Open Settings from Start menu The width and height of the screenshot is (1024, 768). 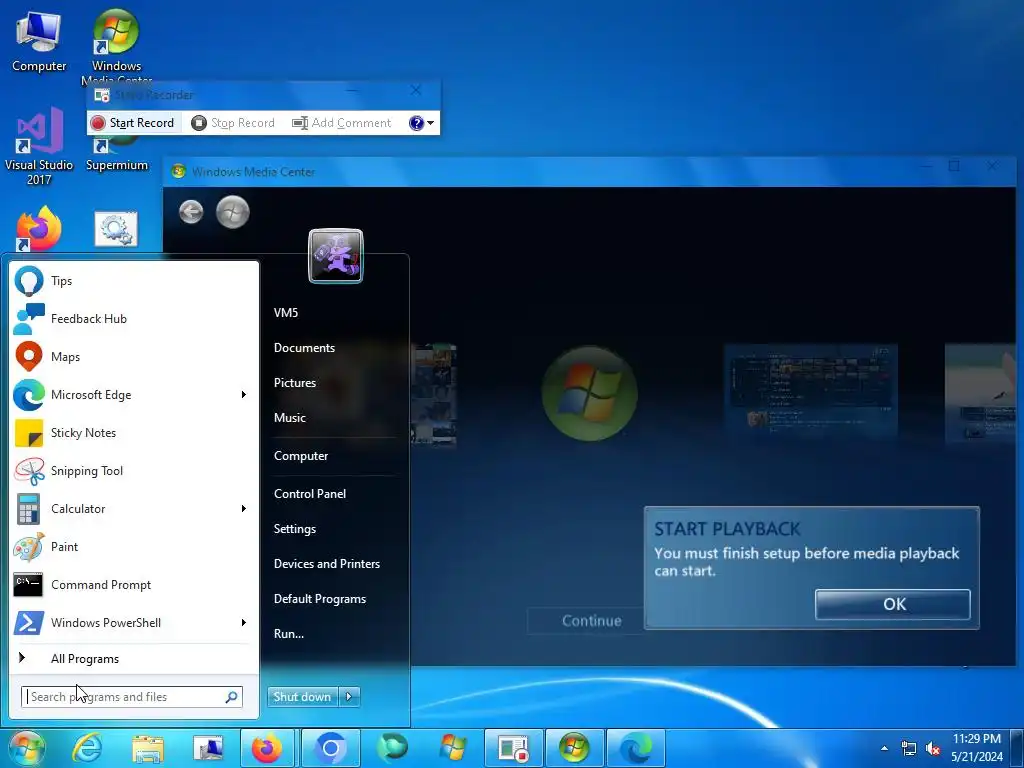pos(295,529)
